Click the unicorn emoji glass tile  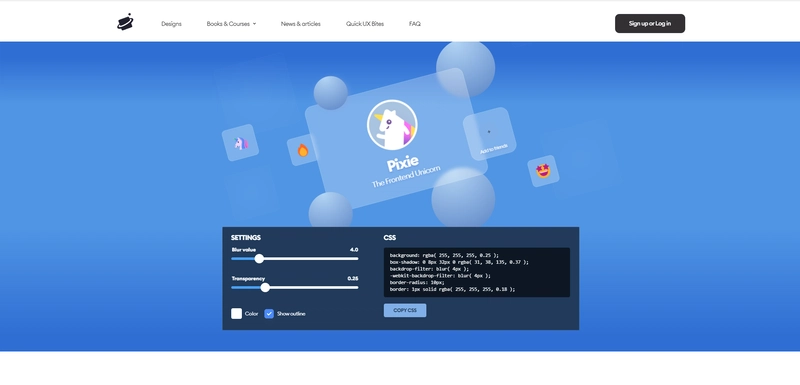(x=240, y=143)
